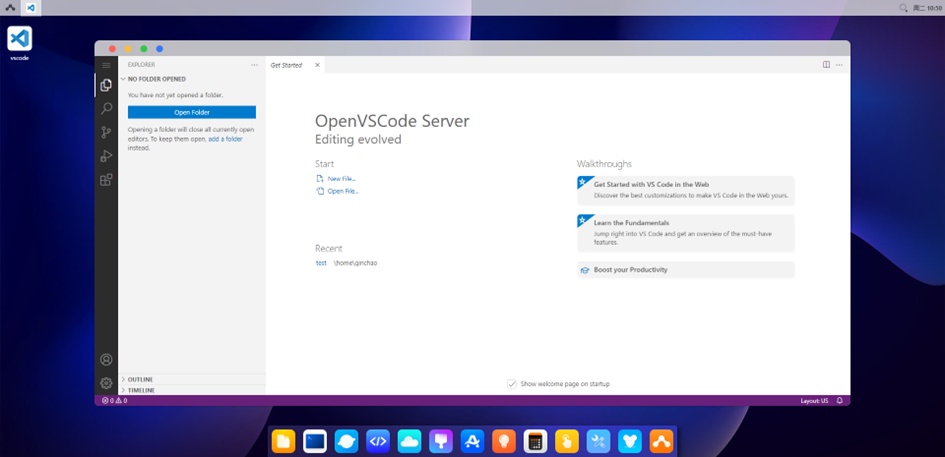Screen dimensions: 945x457
Task: Open the paint roller dock icon
Action: click(441, 441)
